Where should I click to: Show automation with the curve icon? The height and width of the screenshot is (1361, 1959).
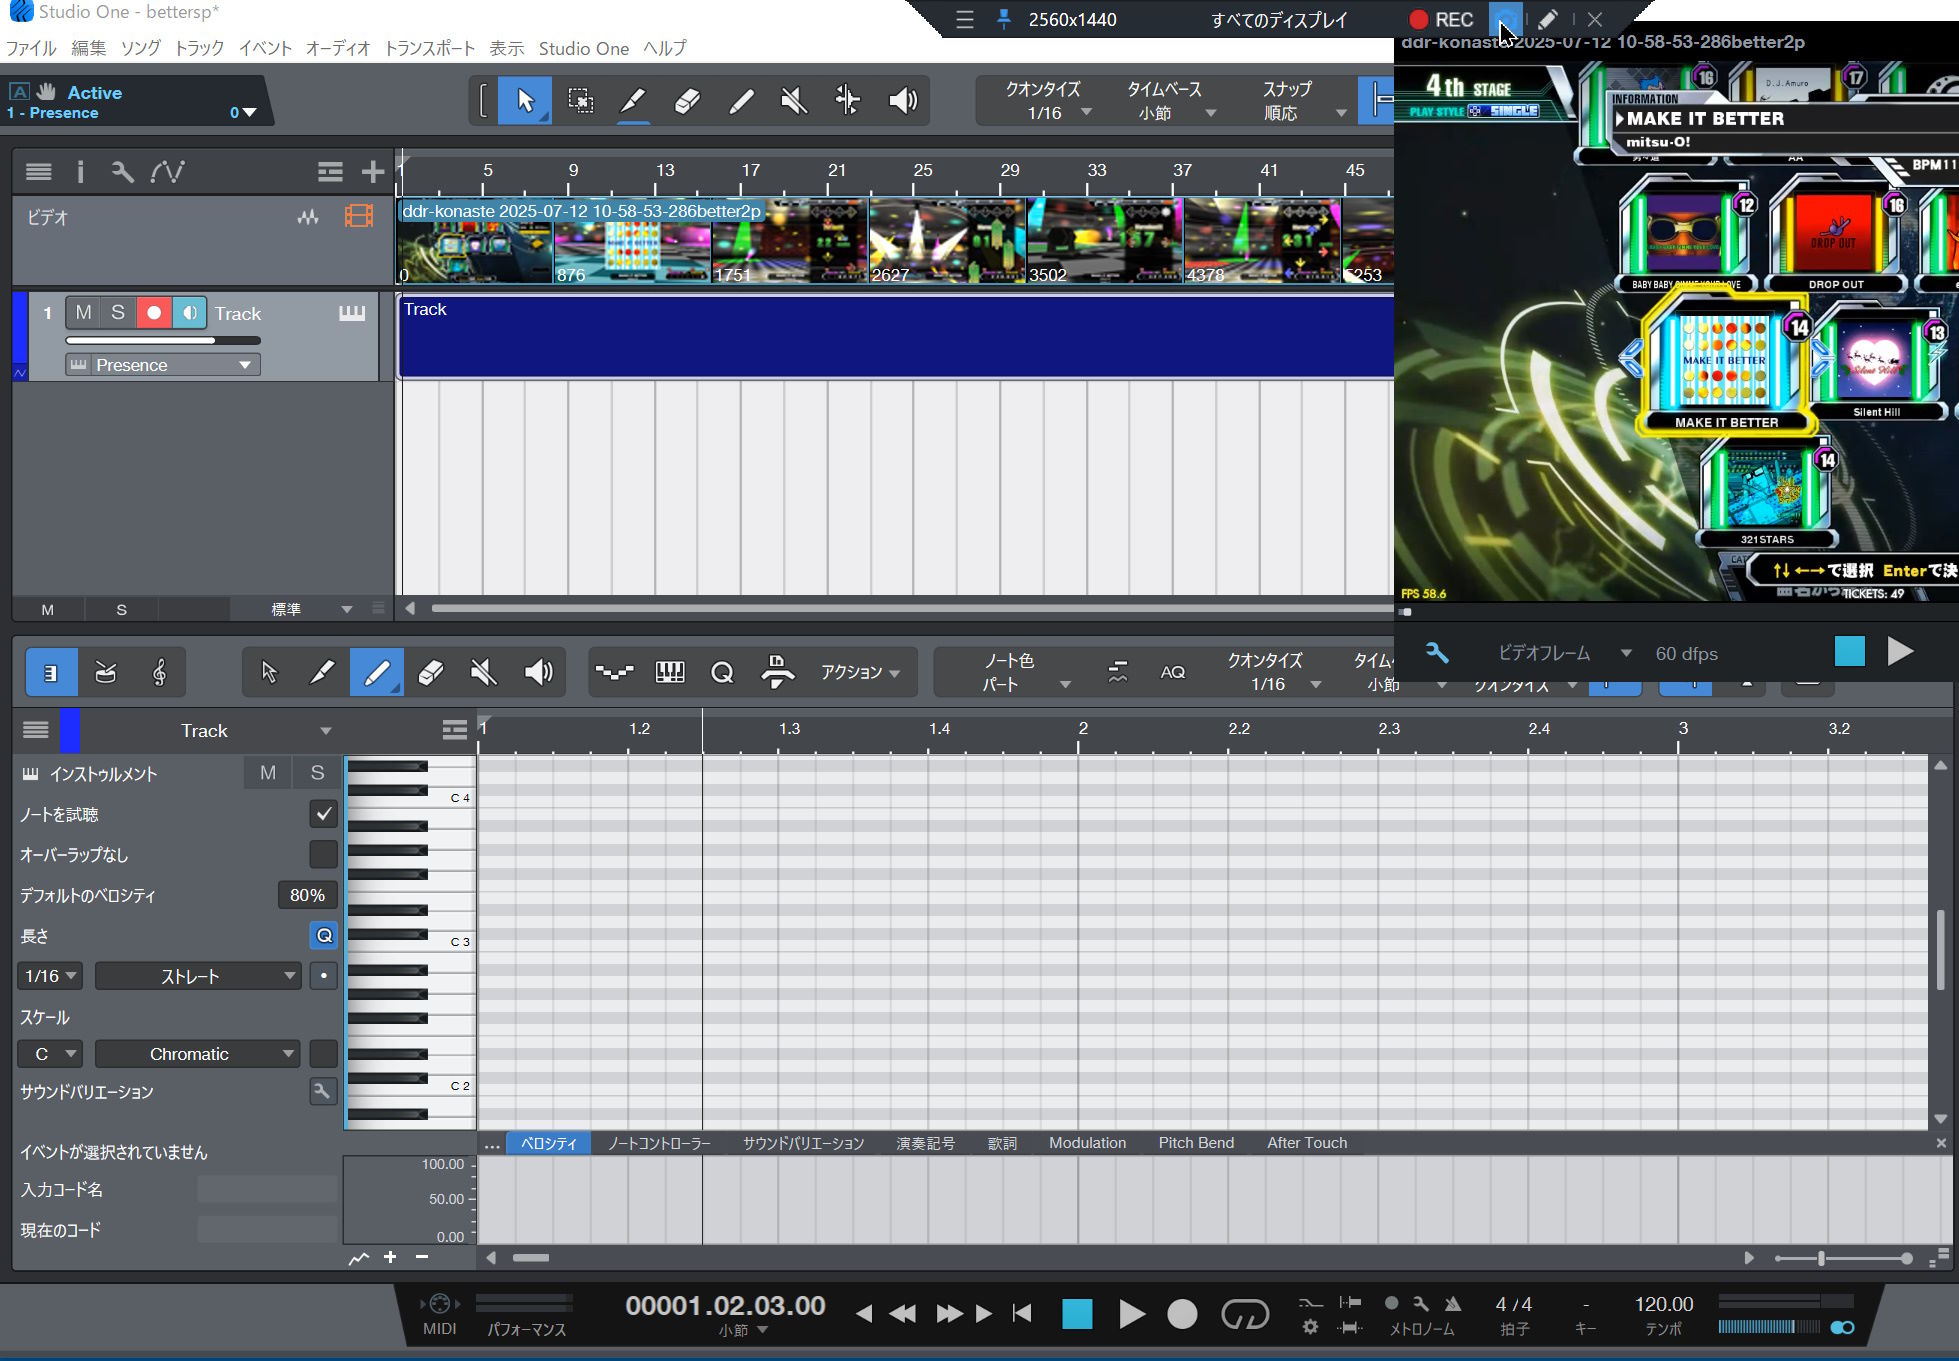[167, 172]
